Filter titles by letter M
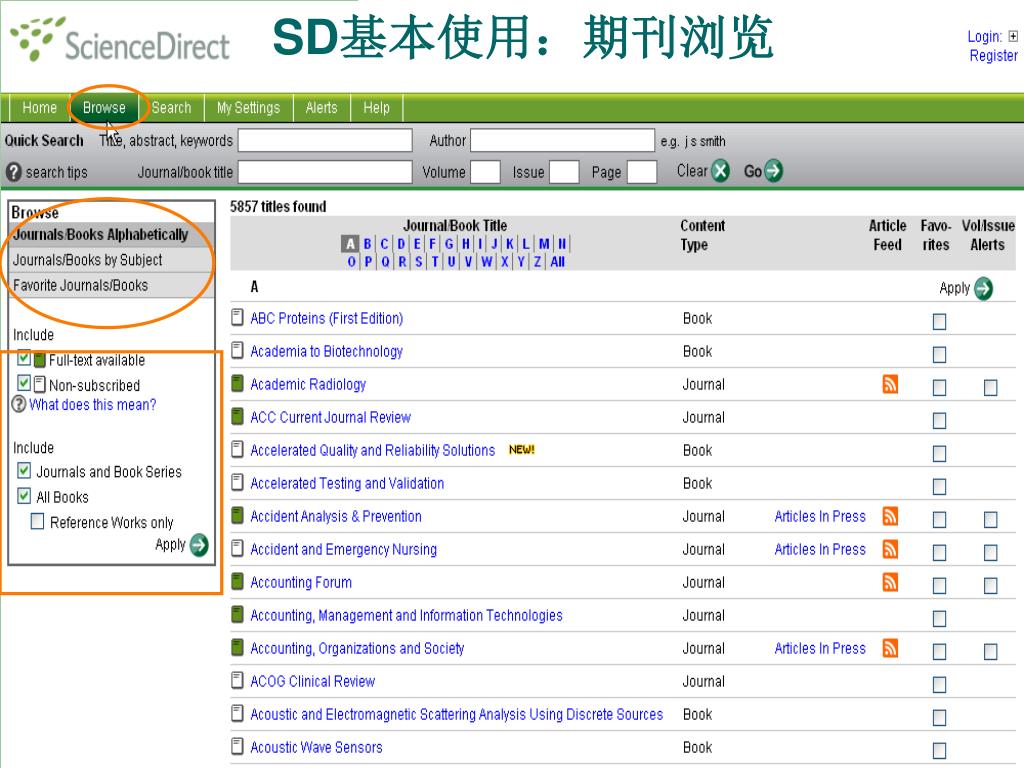1024x768 pixels. (543, 244)
